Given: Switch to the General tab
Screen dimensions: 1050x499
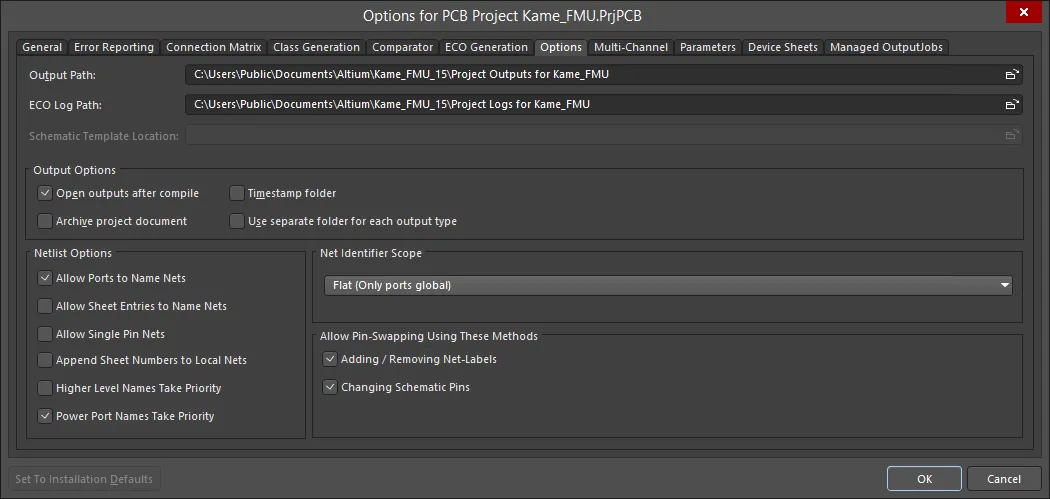Looking at the screenshot, I should [42, 47].
